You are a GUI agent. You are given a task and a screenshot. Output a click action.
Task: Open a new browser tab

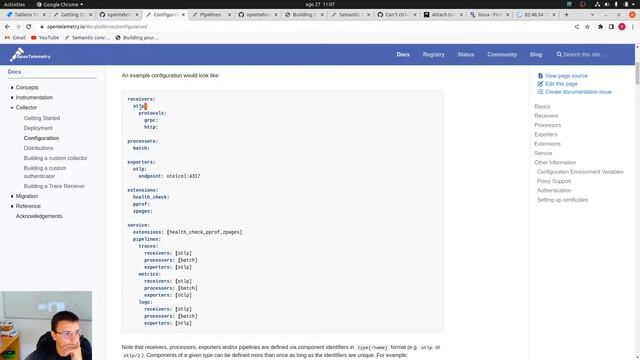coord(566,14)
